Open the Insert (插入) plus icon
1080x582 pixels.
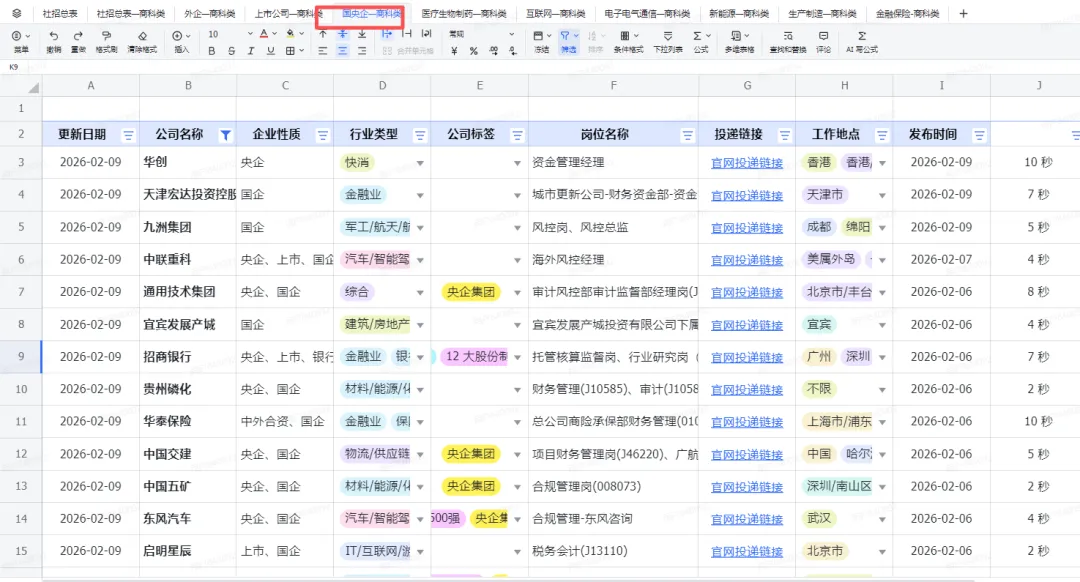tap(178, 36)
